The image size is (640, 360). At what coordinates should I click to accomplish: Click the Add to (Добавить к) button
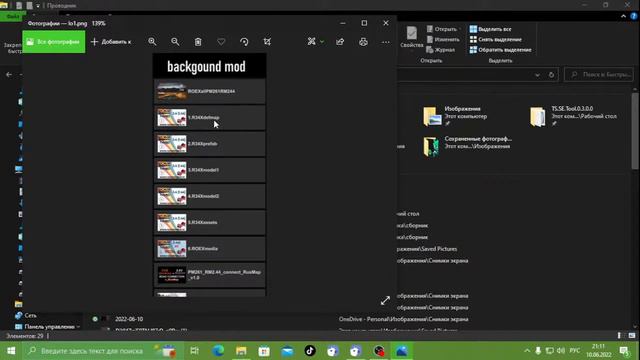tap(111, 42)
